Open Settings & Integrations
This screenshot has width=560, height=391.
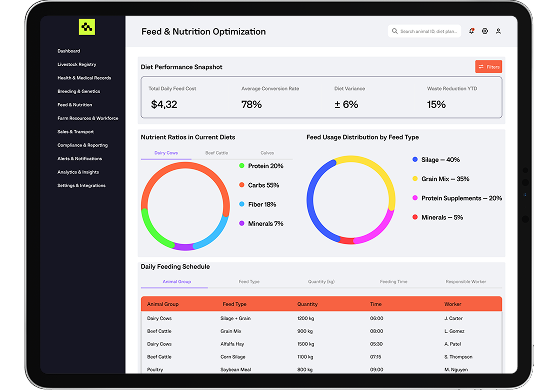pos(81,185)
